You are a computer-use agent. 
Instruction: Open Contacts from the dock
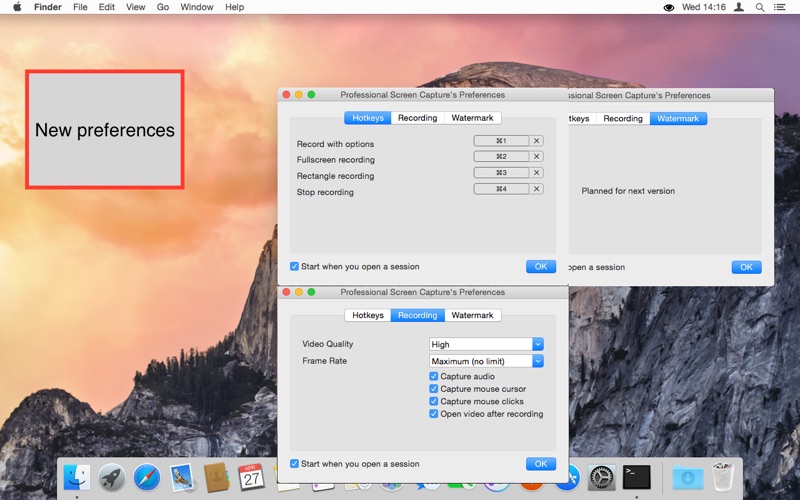tap(216, 478)
